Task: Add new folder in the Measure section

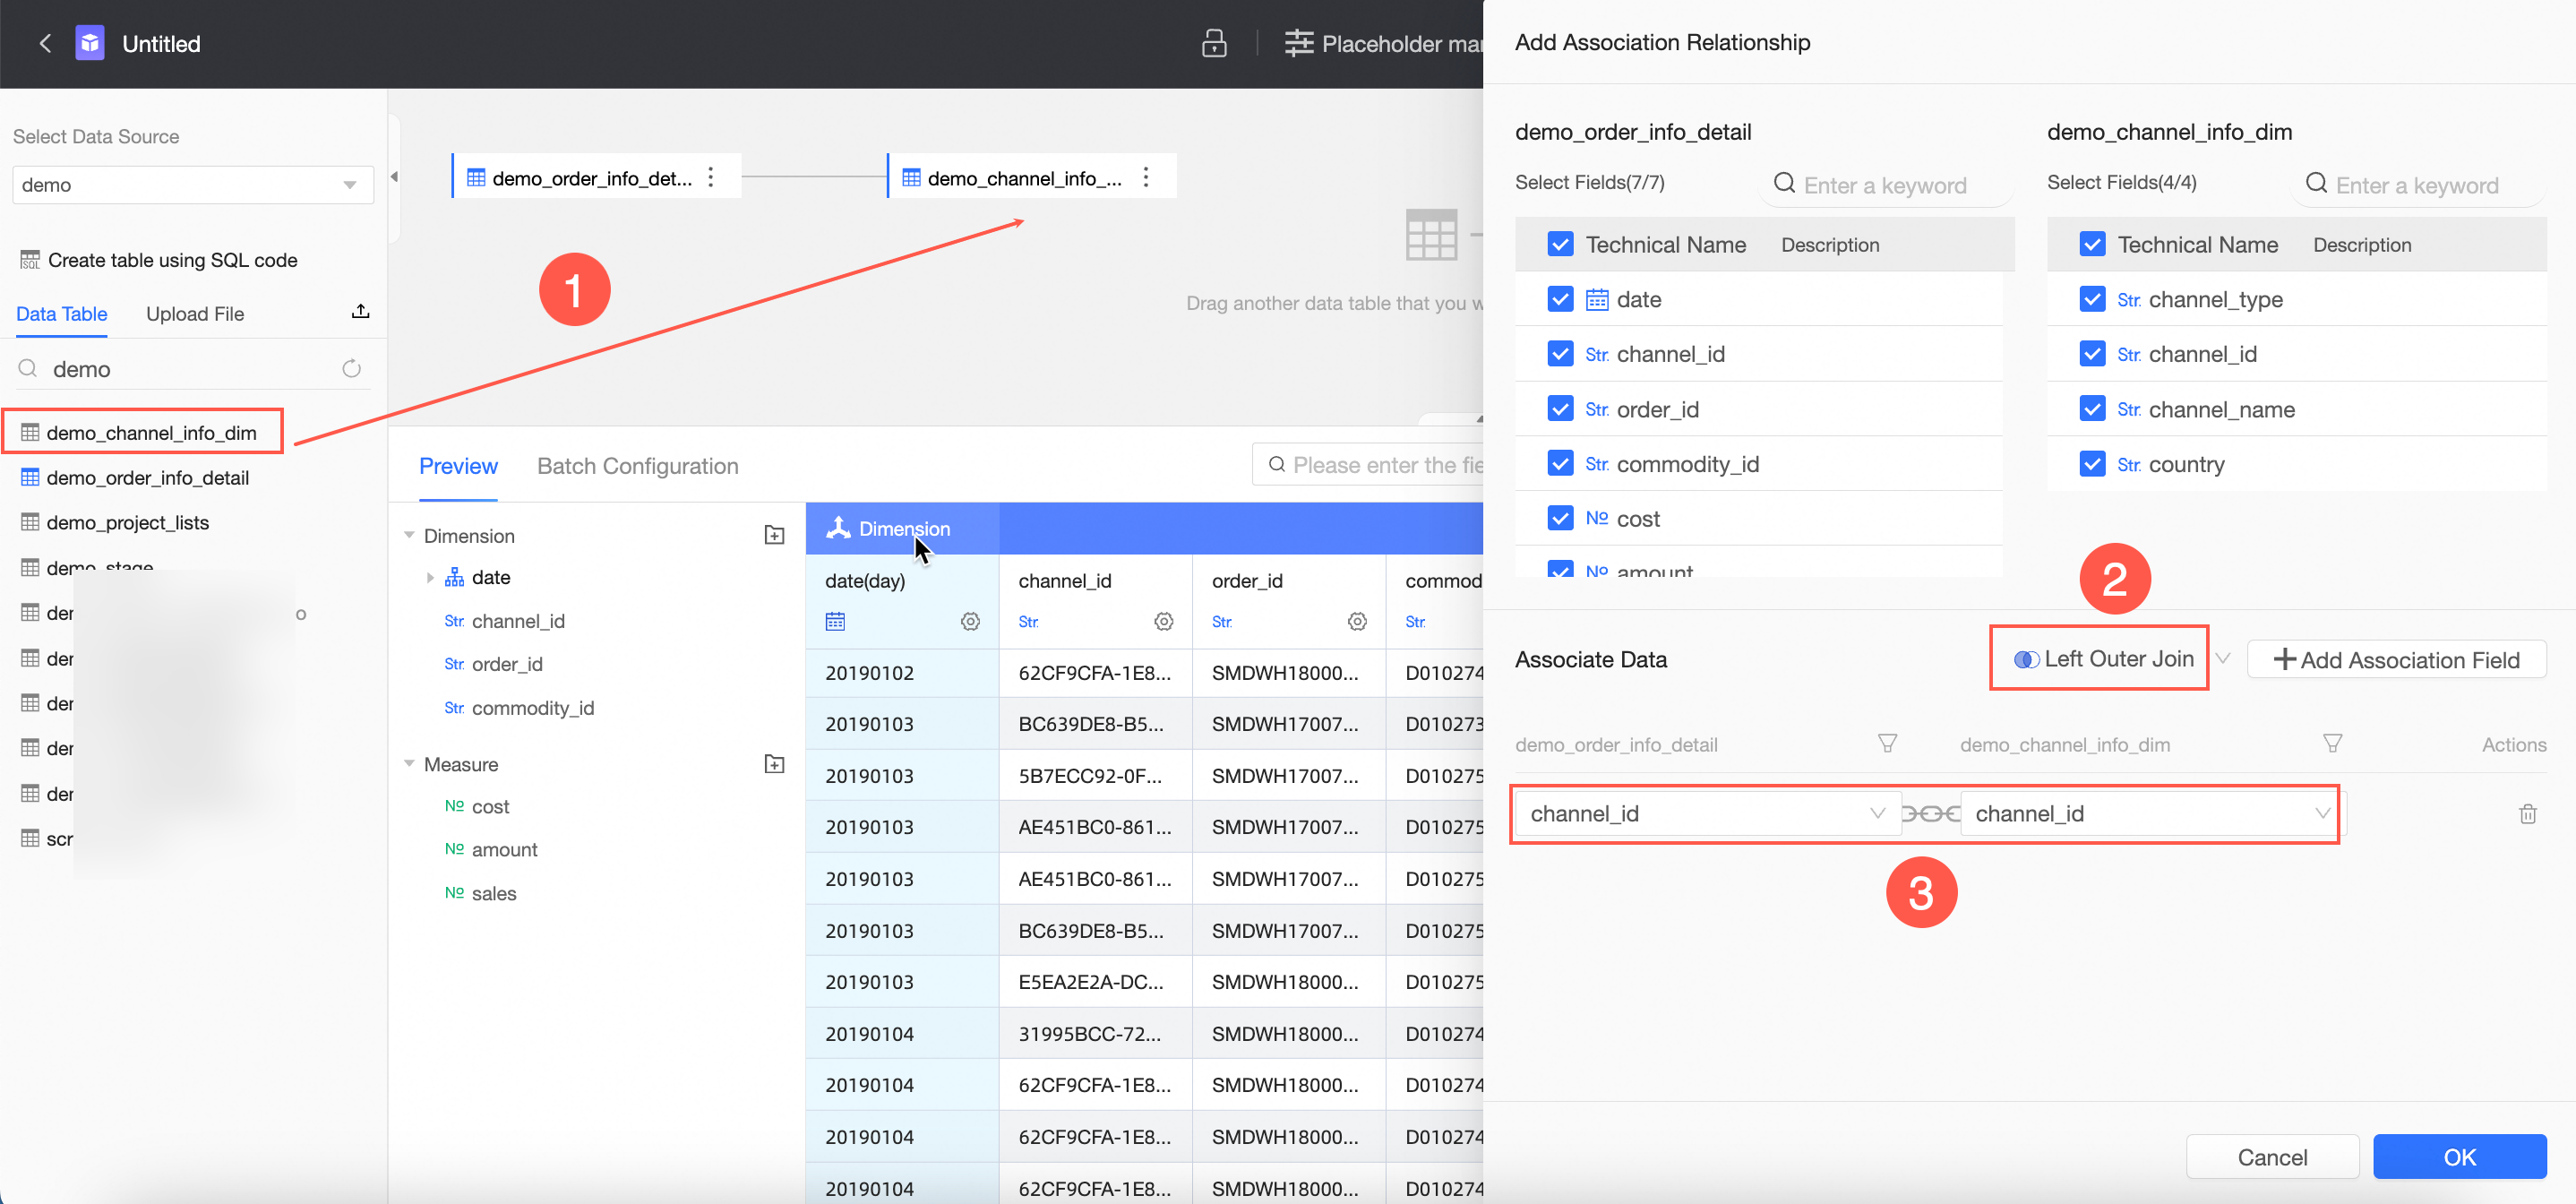Action: (x=774, y=764)
